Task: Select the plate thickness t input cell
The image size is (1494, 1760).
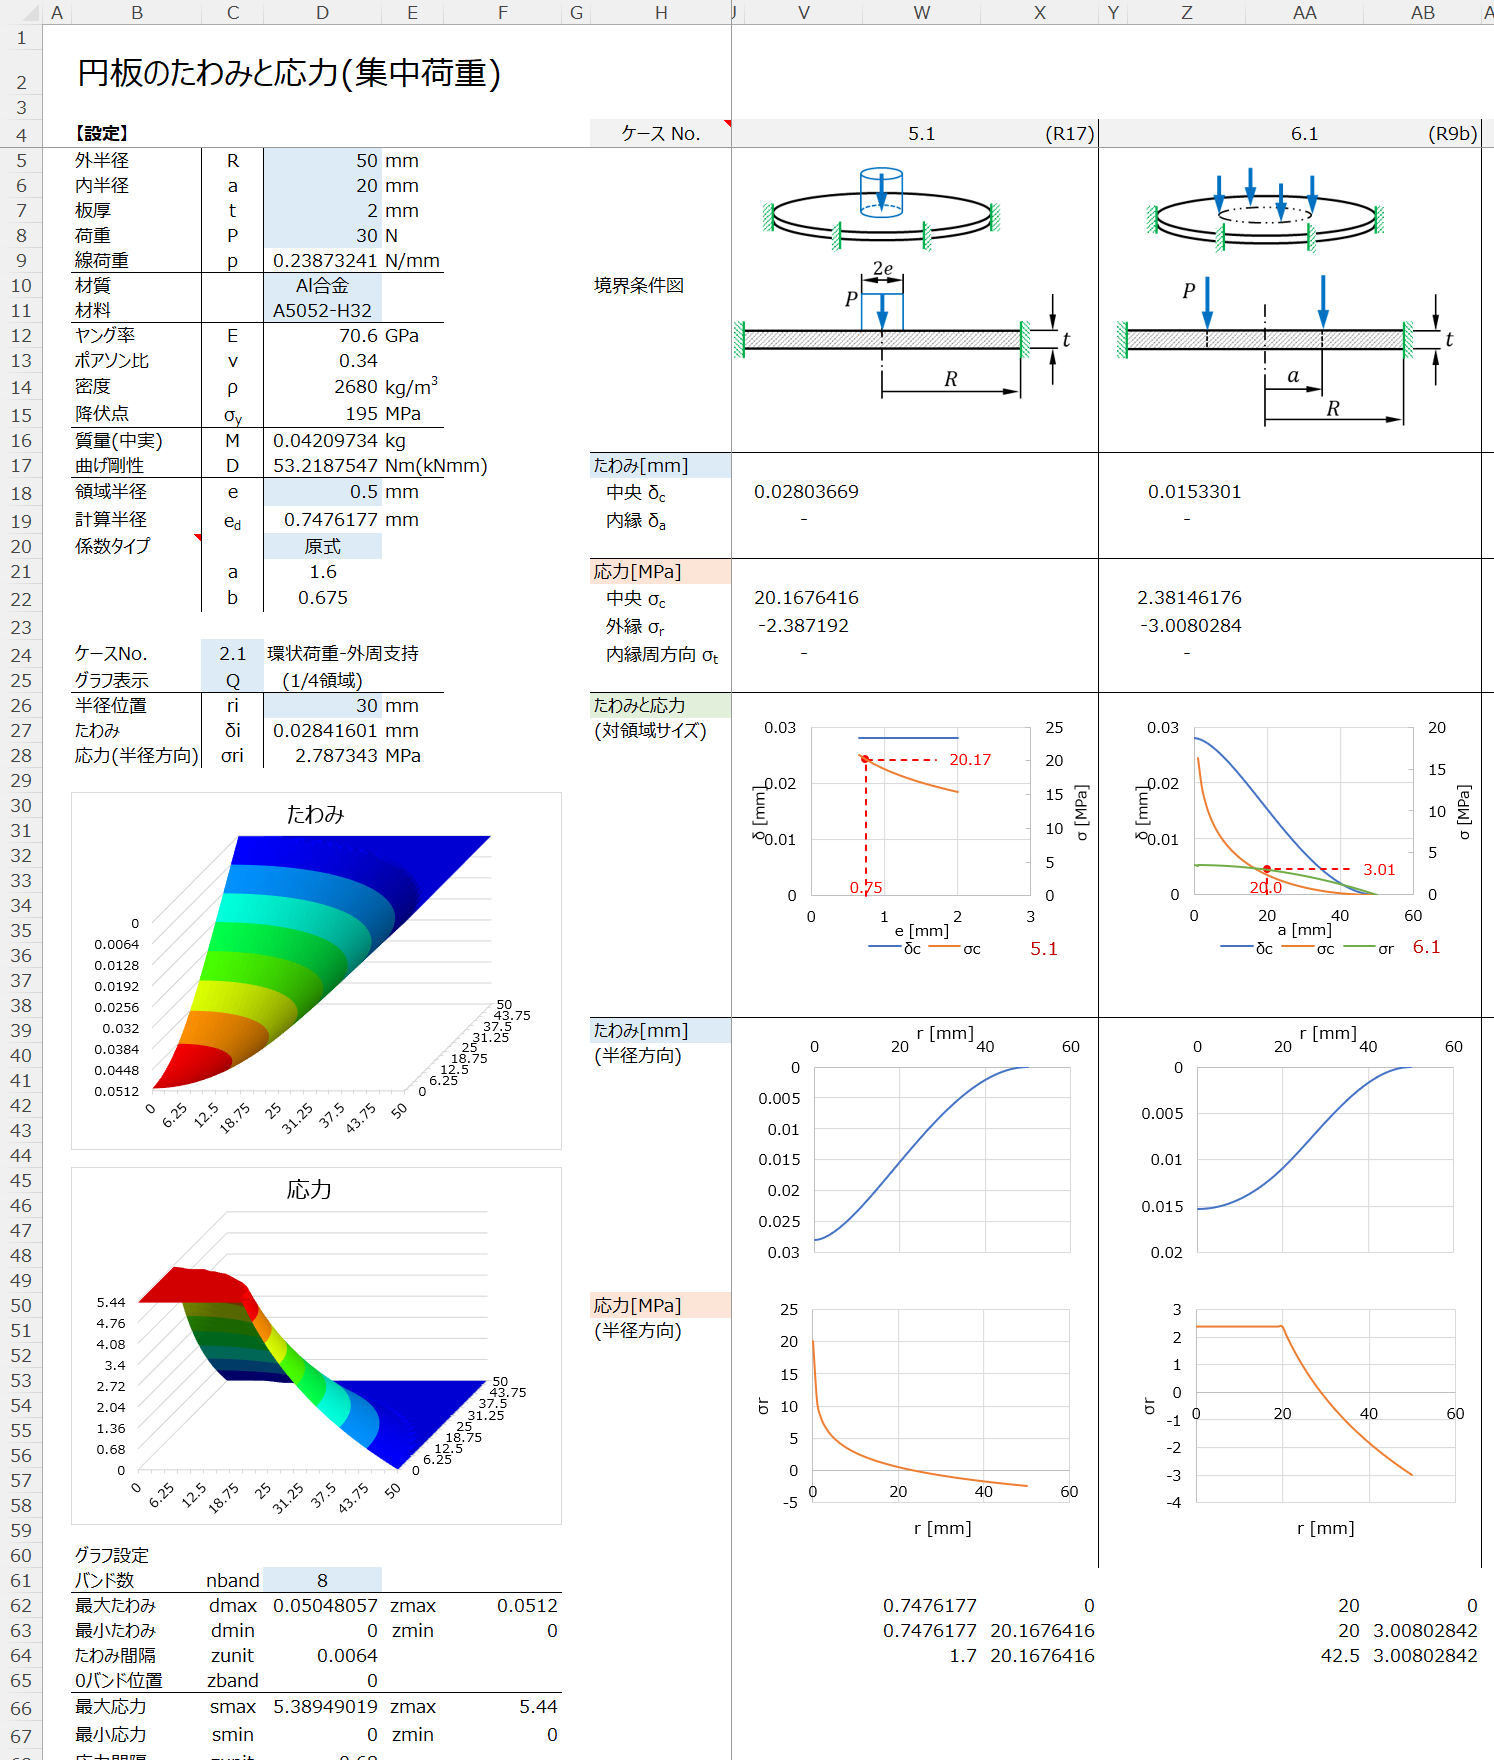Action: (x=322, y=211)
